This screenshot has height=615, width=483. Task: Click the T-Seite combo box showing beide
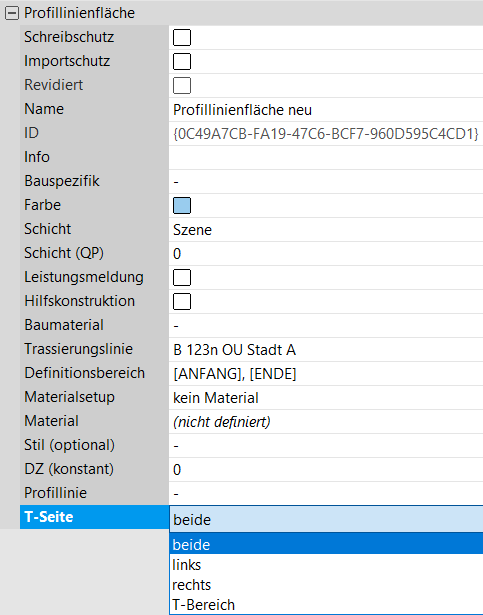coord(326,519)
